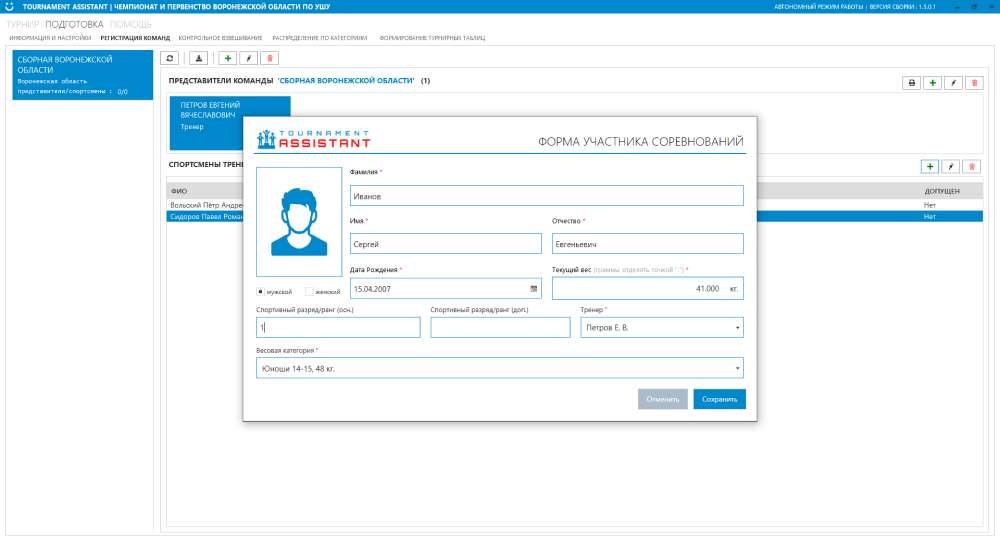Select the женский gender option

(310, 292)
